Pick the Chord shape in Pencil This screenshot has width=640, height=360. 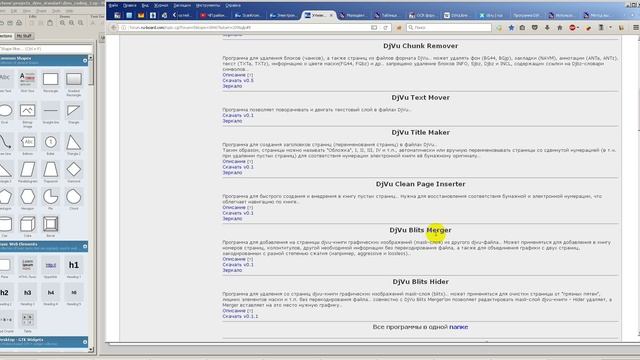[74, 197]
